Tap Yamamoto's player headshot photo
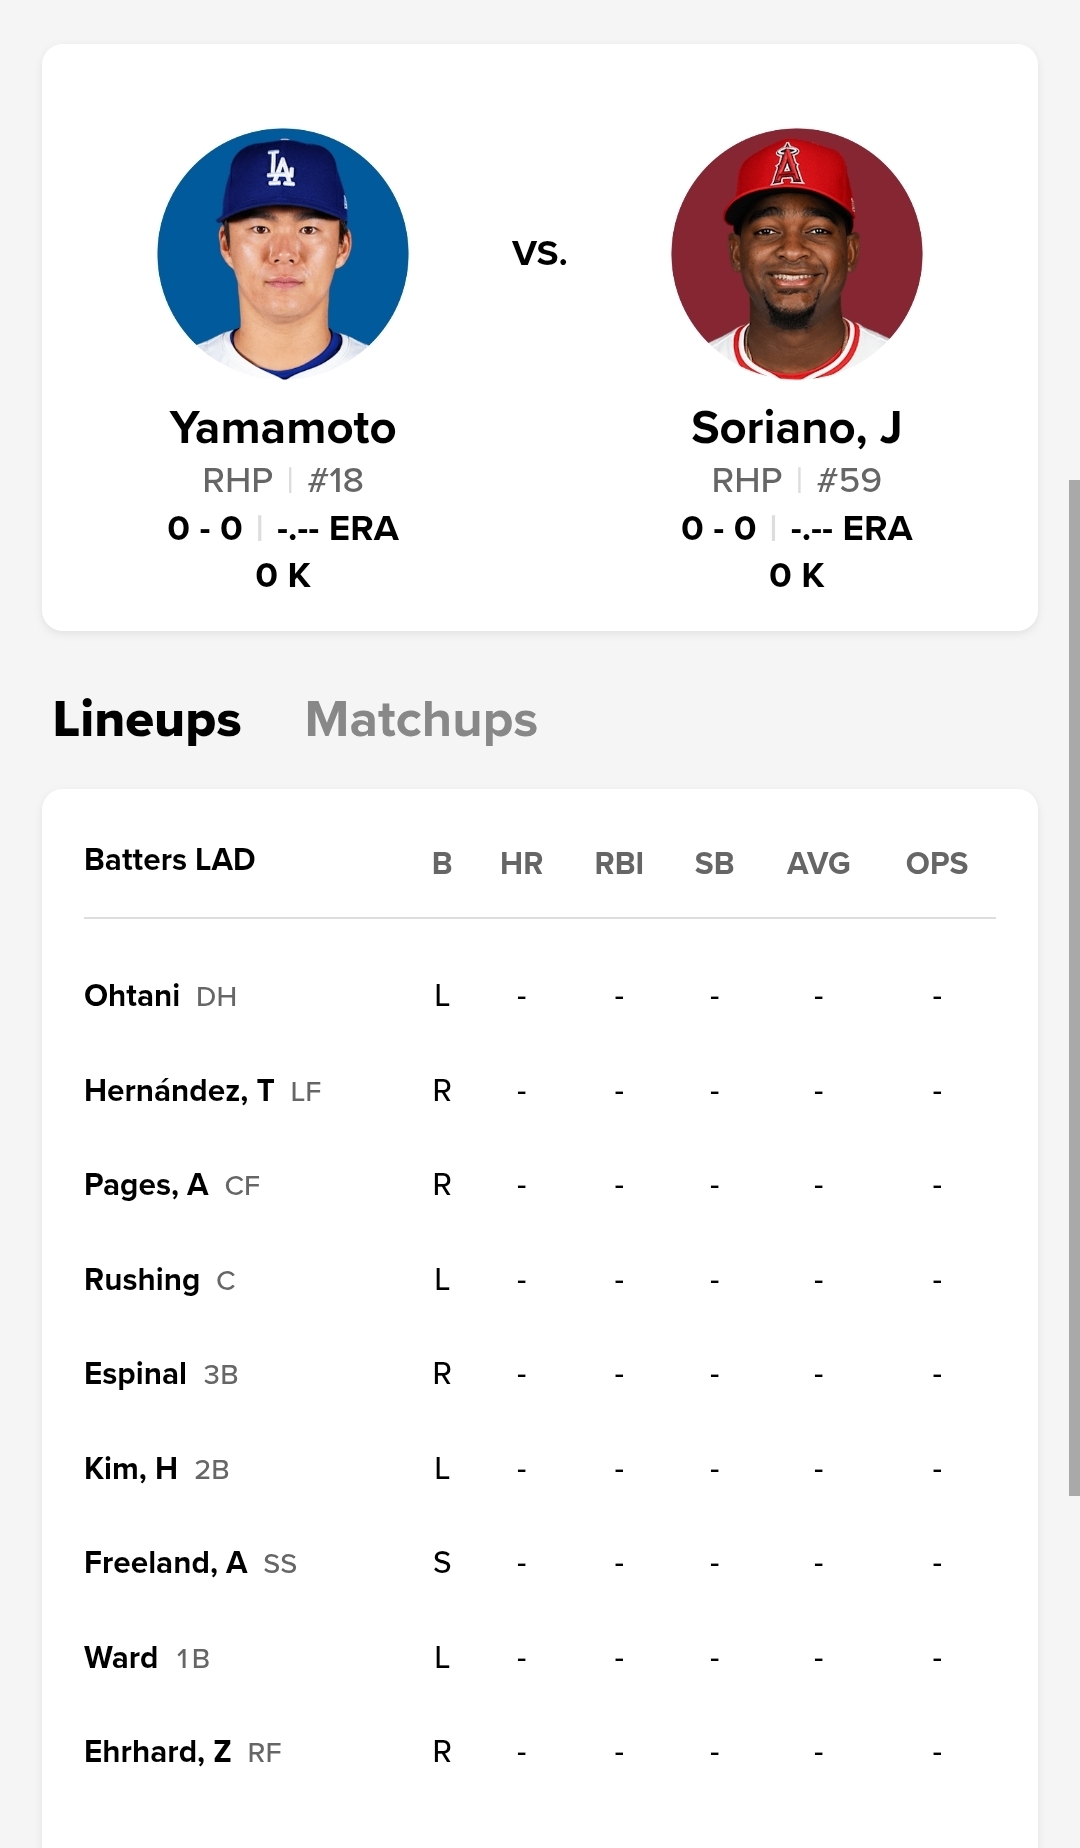The image size is (1080, 1848). point(283,254)
